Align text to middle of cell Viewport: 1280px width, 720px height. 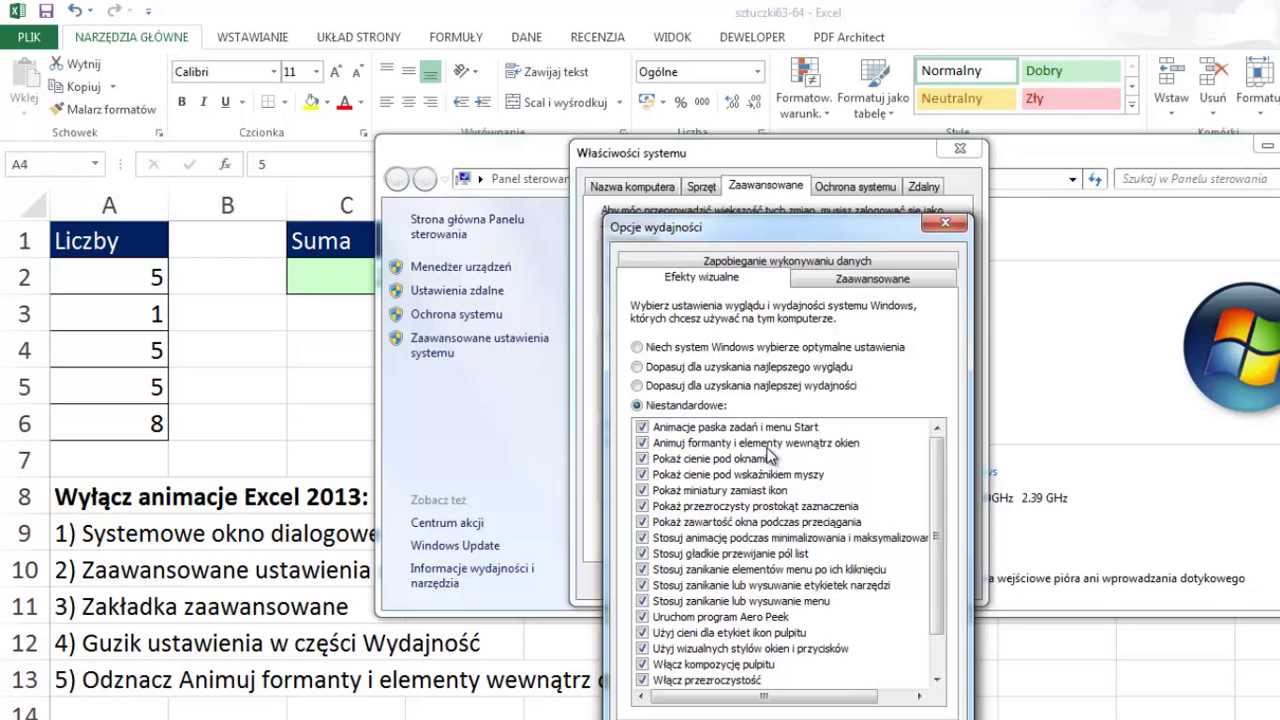(x=409, y=72)
